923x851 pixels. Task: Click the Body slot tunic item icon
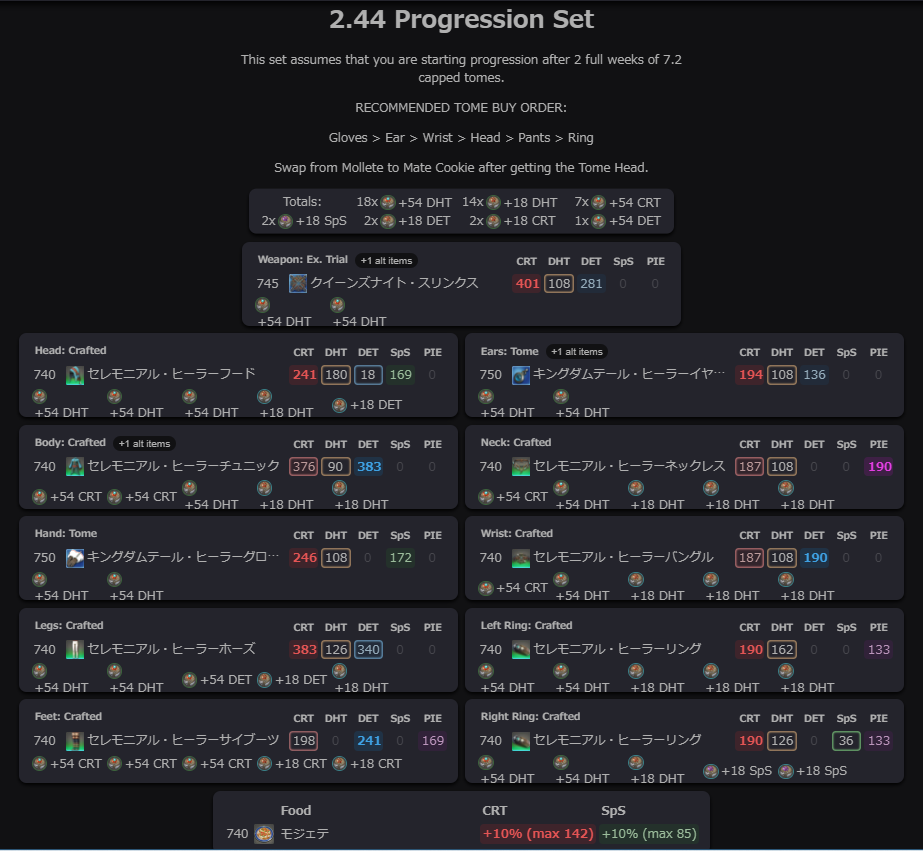point(75,467)
